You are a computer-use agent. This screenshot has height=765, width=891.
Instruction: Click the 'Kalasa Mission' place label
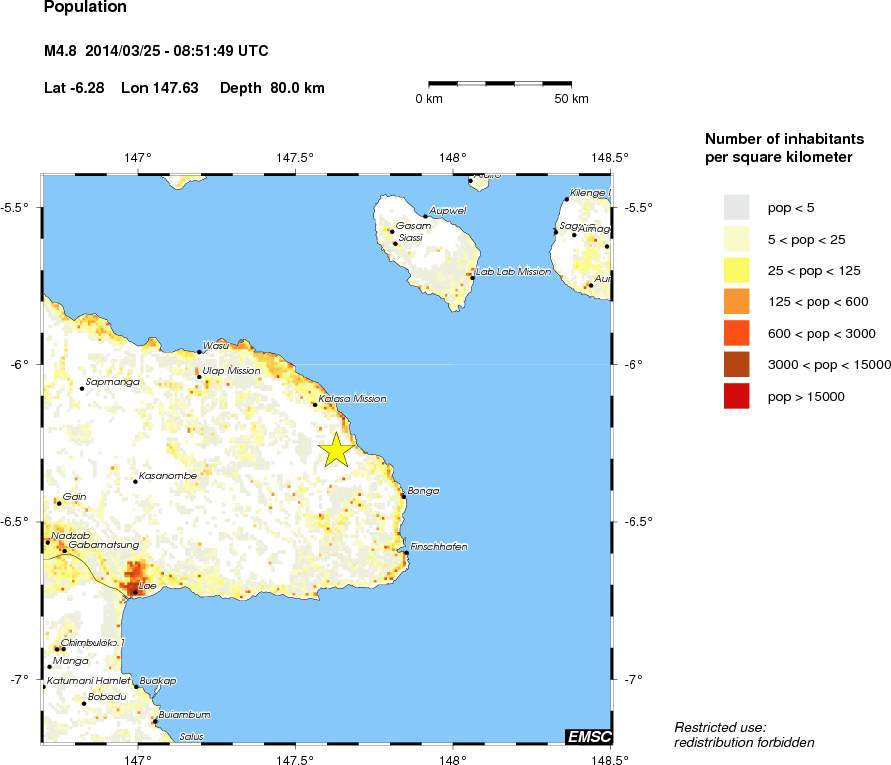tap(352, 399)
